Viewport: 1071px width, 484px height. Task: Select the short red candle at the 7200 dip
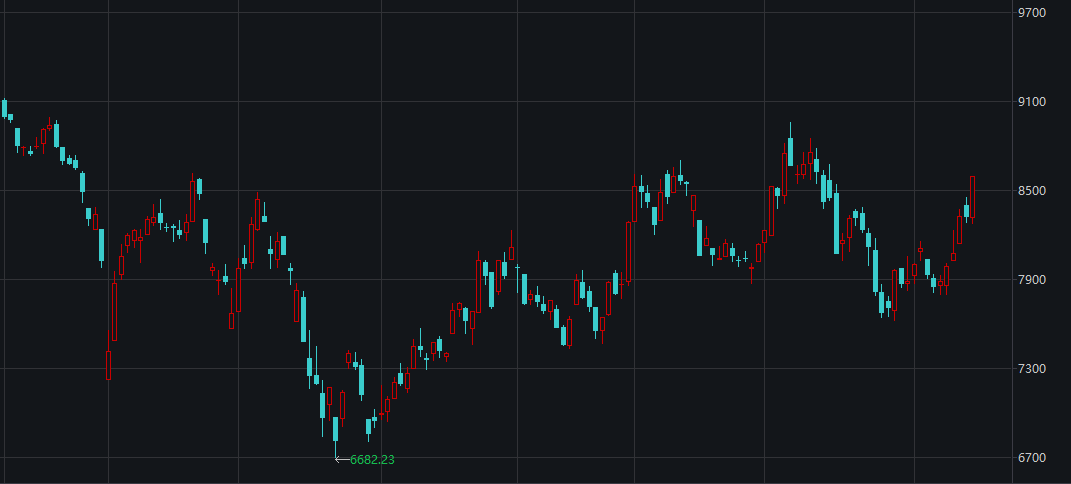click(108, 365)
